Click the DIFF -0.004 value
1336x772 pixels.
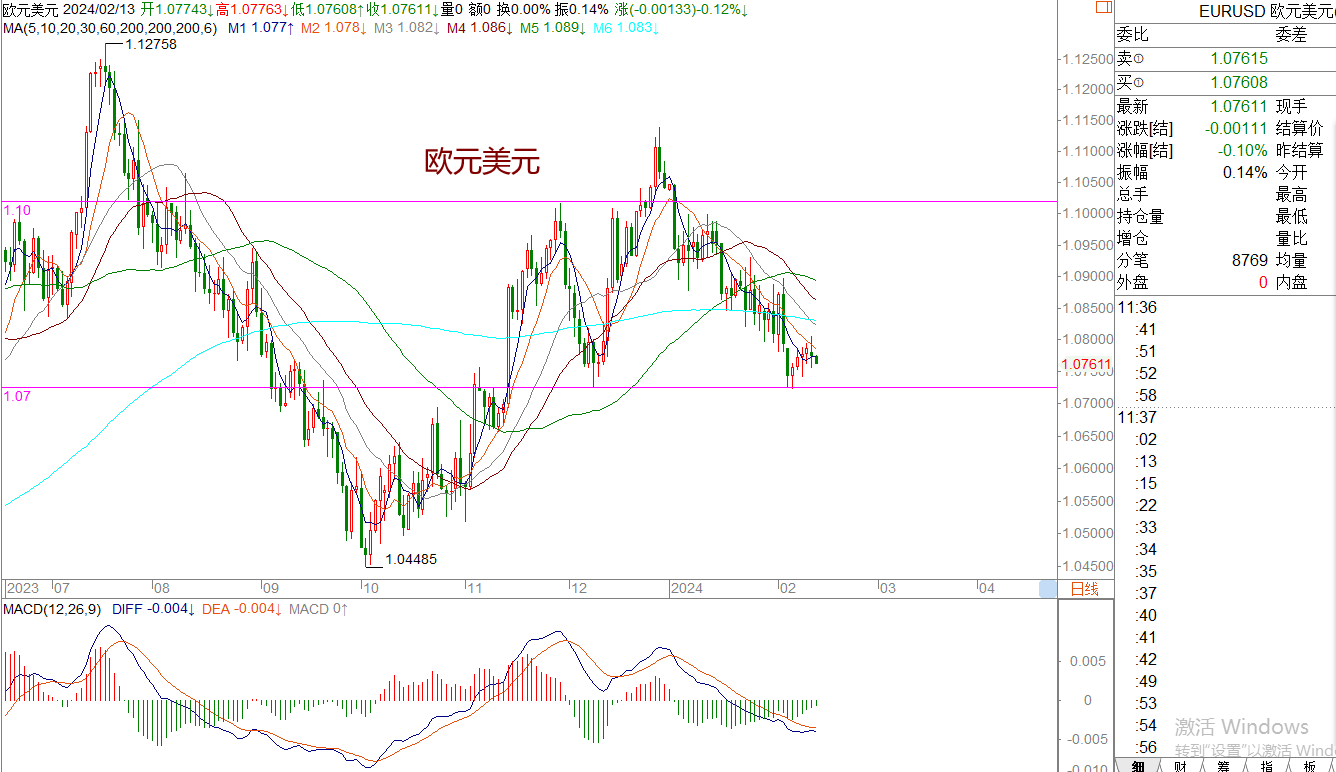coord(154,609)
